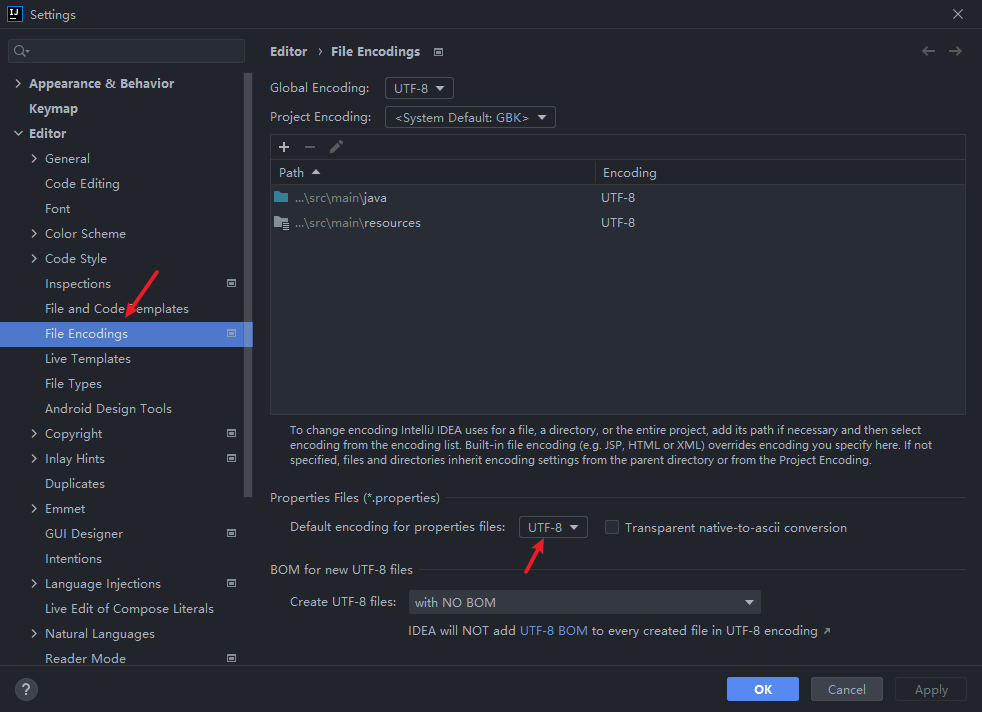Click UTF-8 encoding cell for resources path
Viewport: 982px width, 712px height.
point(618,223)
